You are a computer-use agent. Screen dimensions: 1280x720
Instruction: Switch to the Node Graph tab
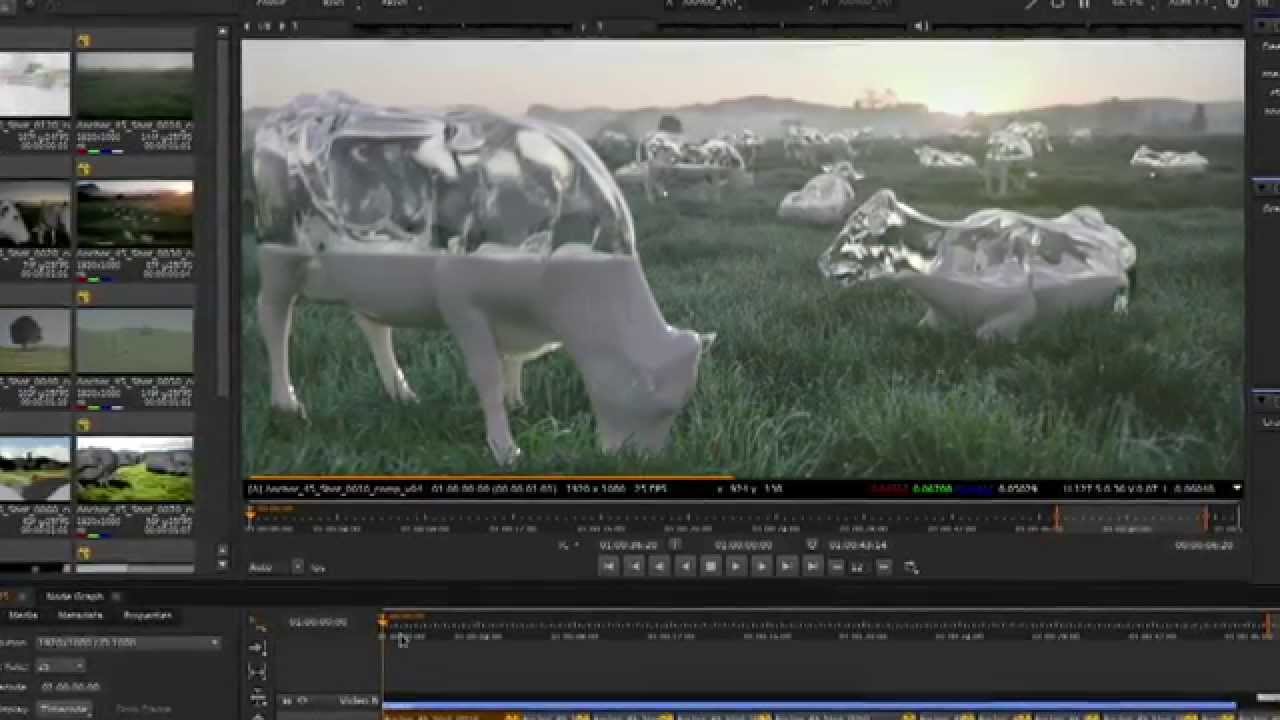pos(75,596)
